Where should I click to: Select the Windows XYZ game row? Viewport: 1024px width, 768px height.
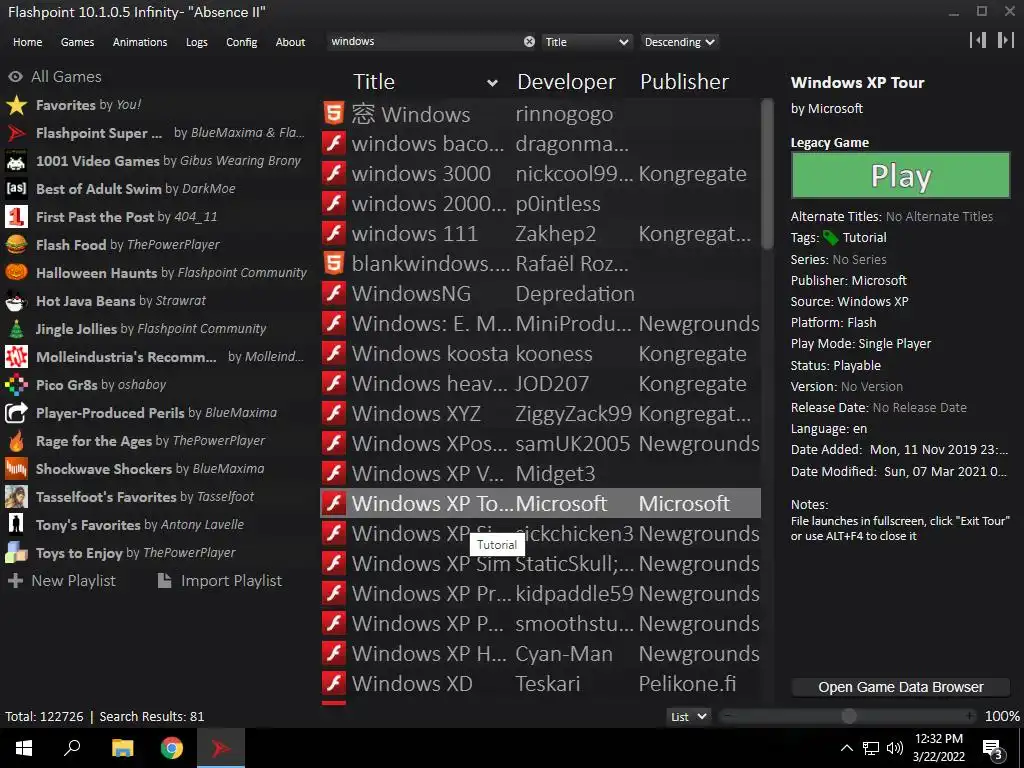click(540, 413)
